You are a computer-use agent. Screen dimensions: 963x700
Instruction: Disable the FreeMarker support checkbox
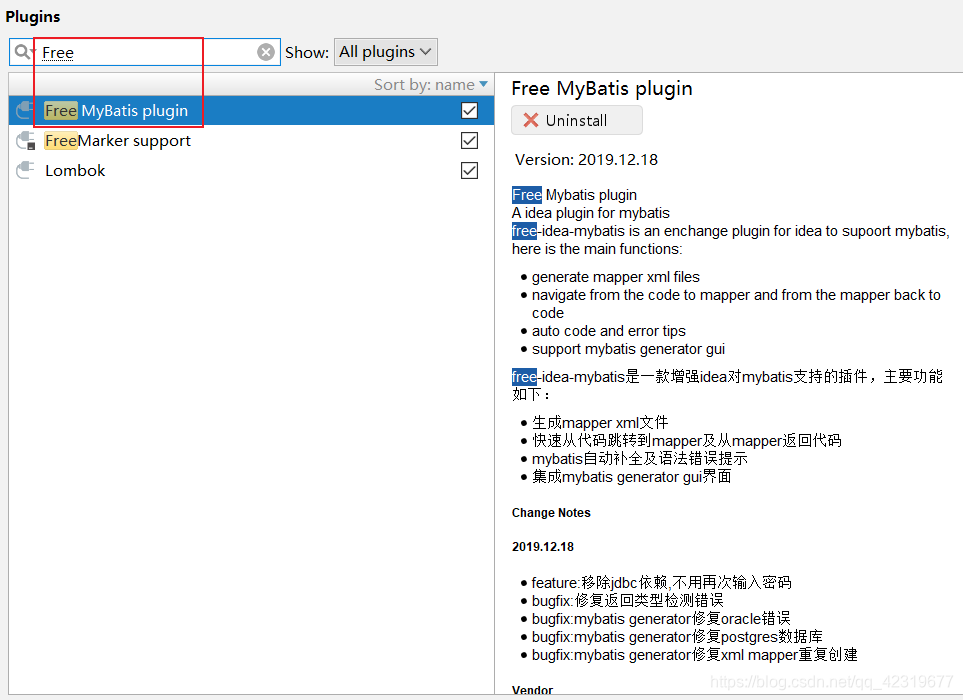coord(469,141)
